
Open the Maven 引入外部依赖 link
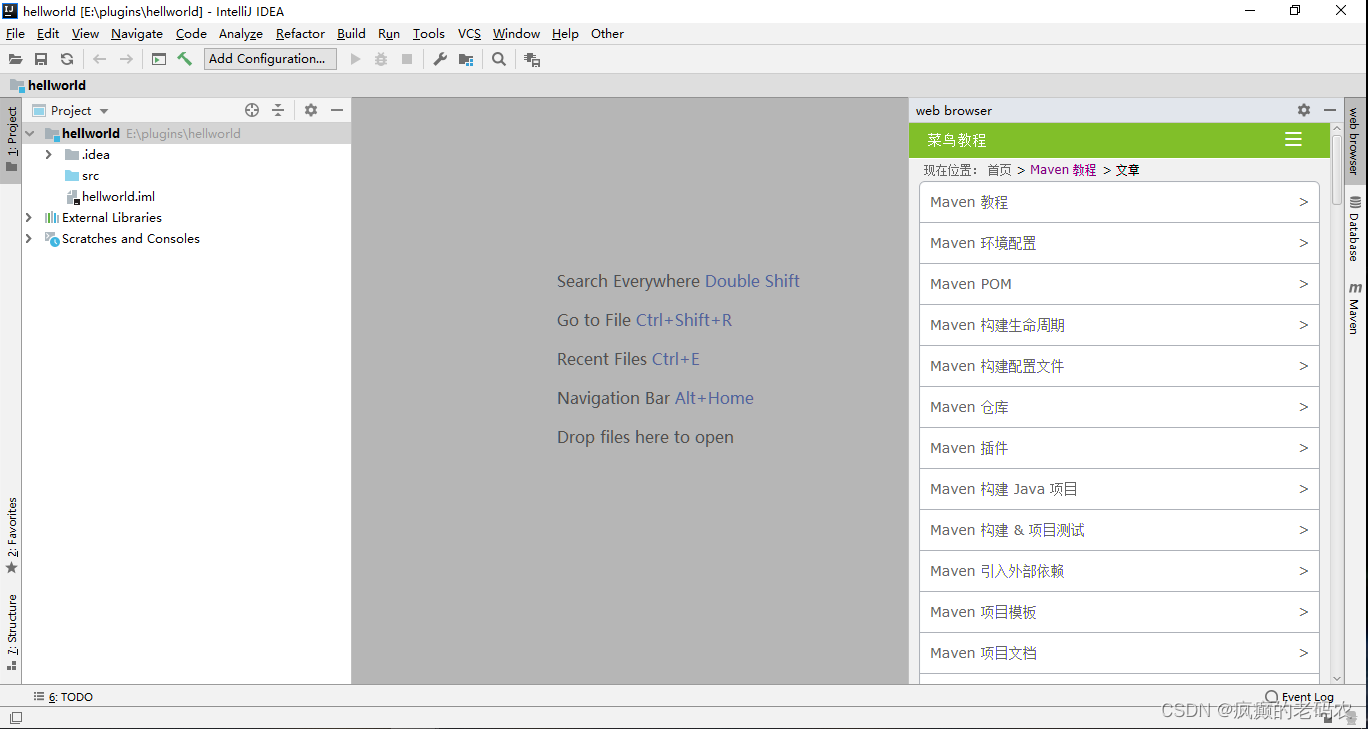pyautogui.click(x=997, y=571)
